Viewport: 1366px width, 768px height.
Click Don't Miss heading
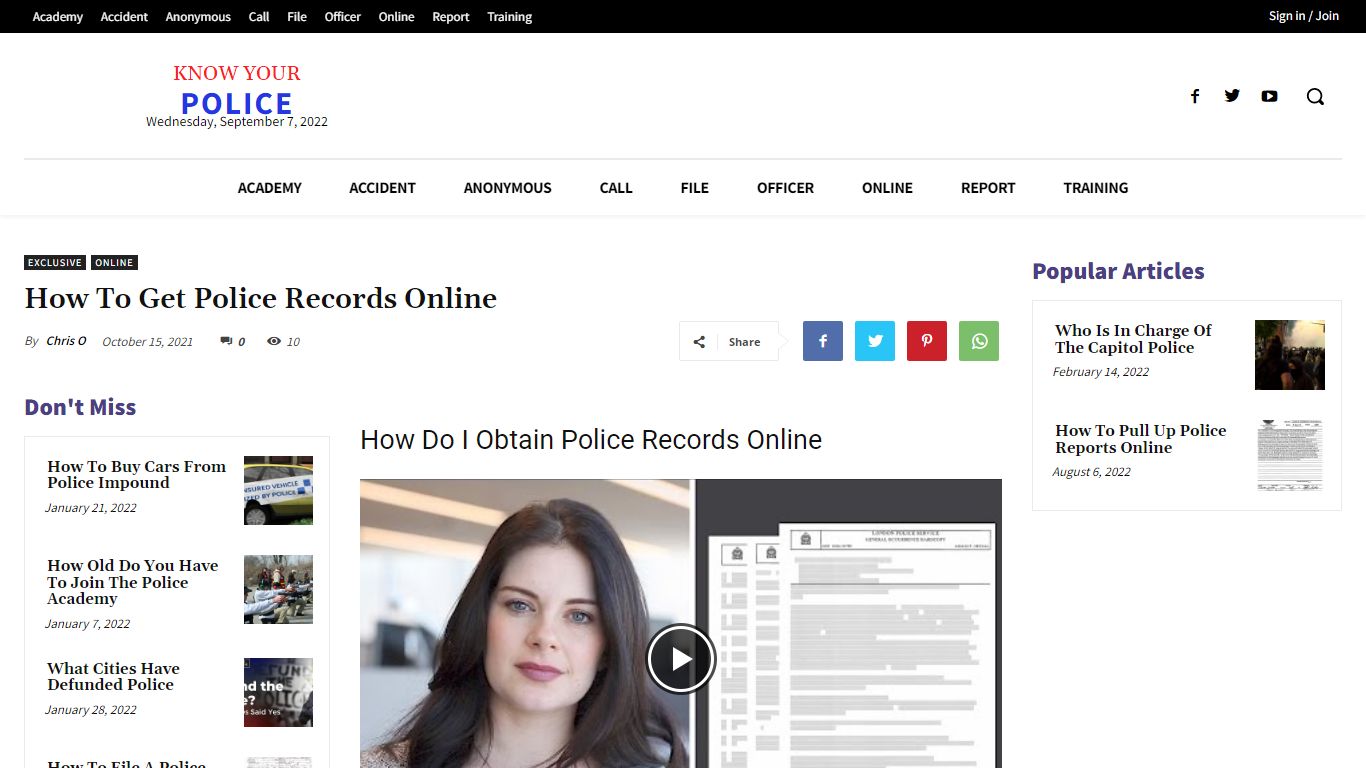tap(80, 407)
